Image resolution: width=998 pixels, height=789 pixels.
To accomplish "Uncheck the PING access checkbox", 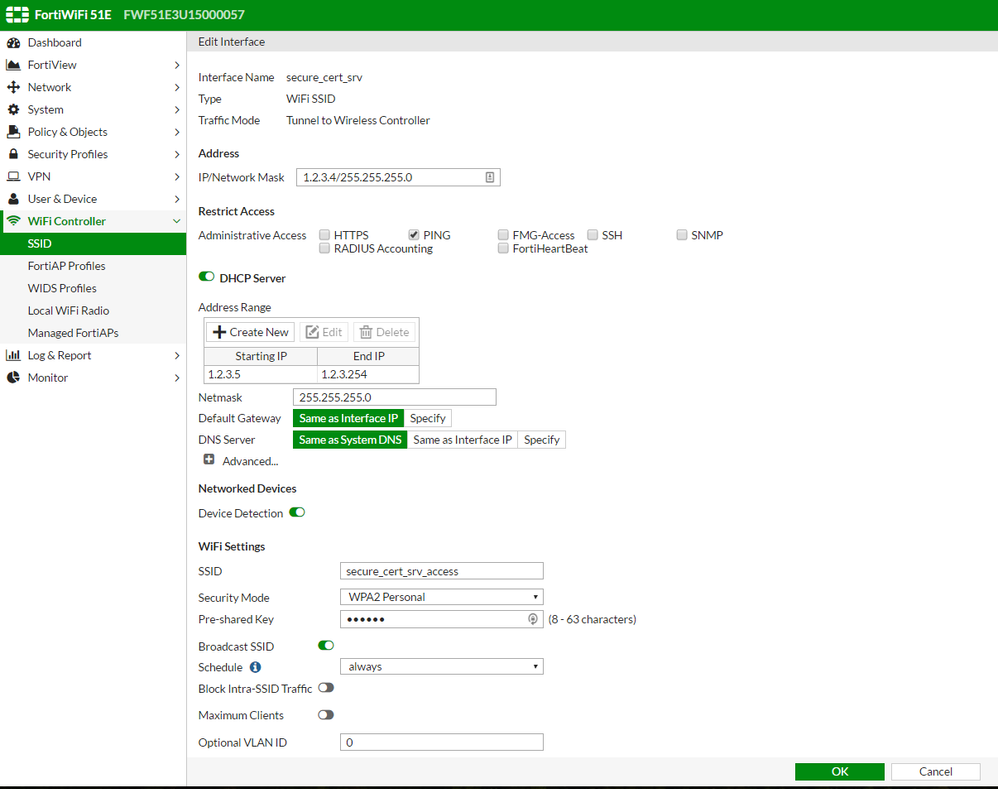I will click(x=413, y=235).
